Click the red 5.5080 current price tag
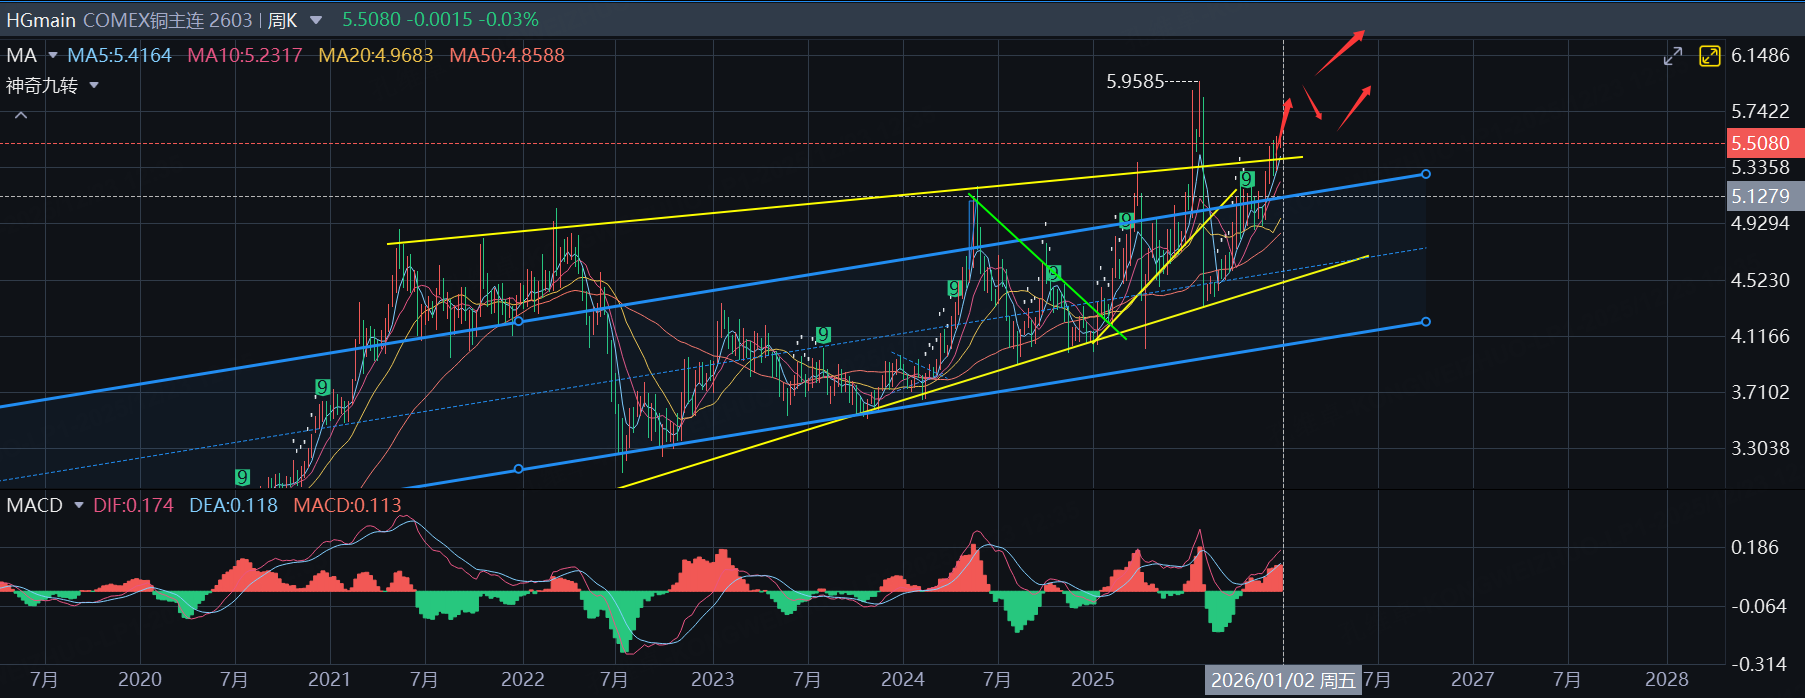Viewport: 1805px width, 698px height. coord(1766,143)
